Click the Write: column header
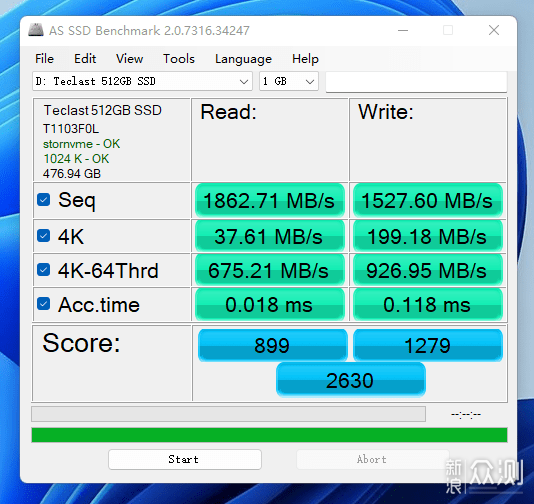The image size is (534, 504). coord(386,112)
